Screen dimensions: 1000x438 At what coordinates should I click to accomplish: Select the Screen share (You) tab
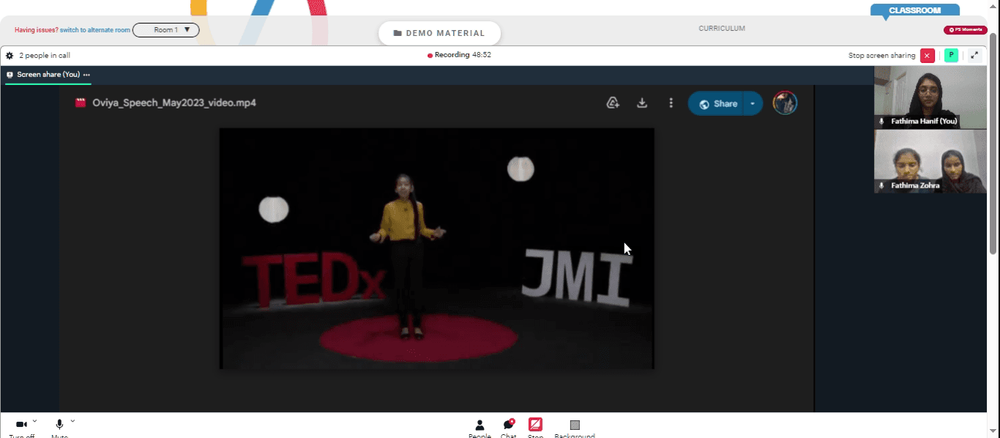point(48,75)
